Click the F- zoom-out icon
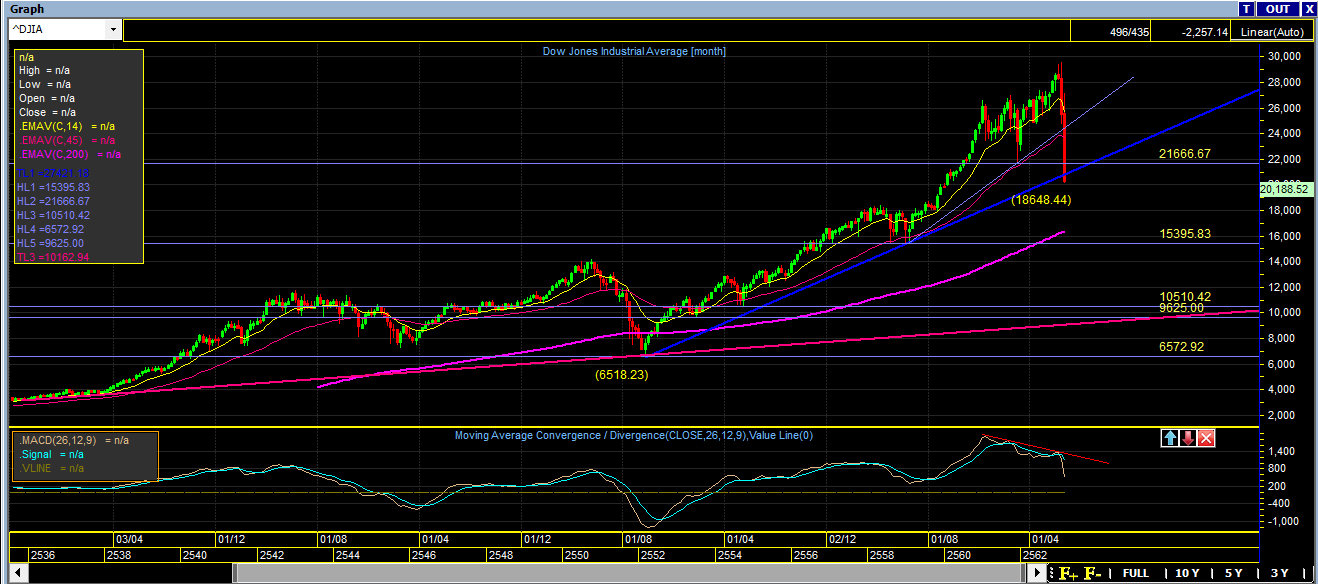This screenshot has width=1318, height=584. tap(1092, 573)
